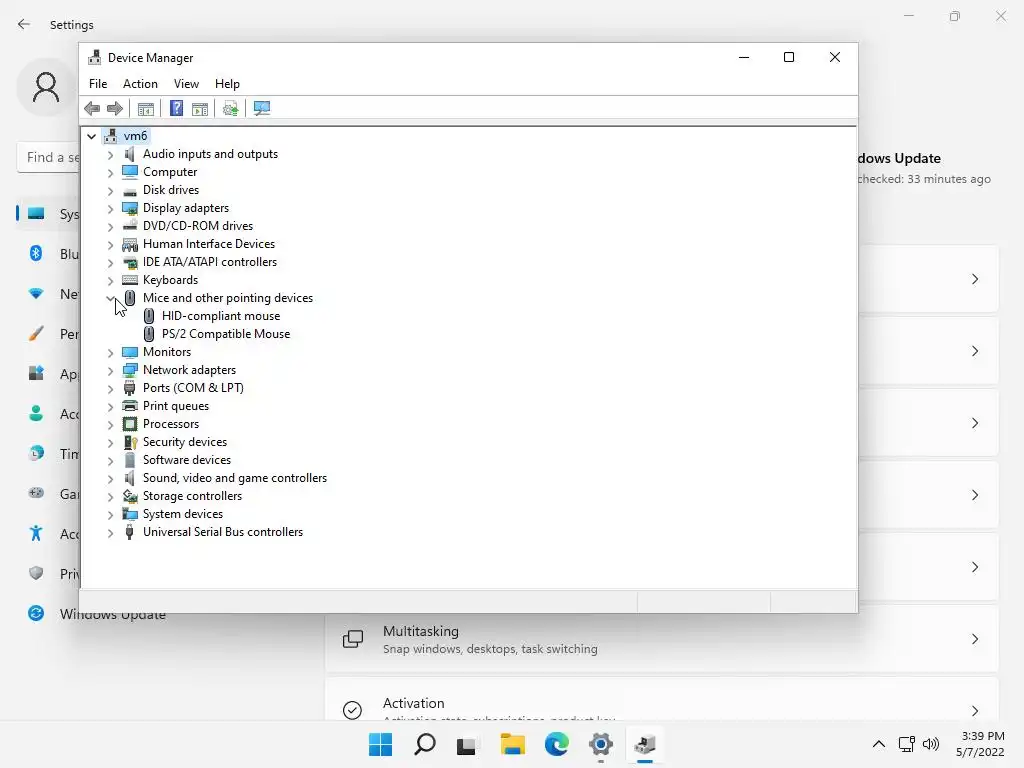Open File Explorer from the taskbar
This screenshot has height=768, width=1024.
[x=513, y=744]
